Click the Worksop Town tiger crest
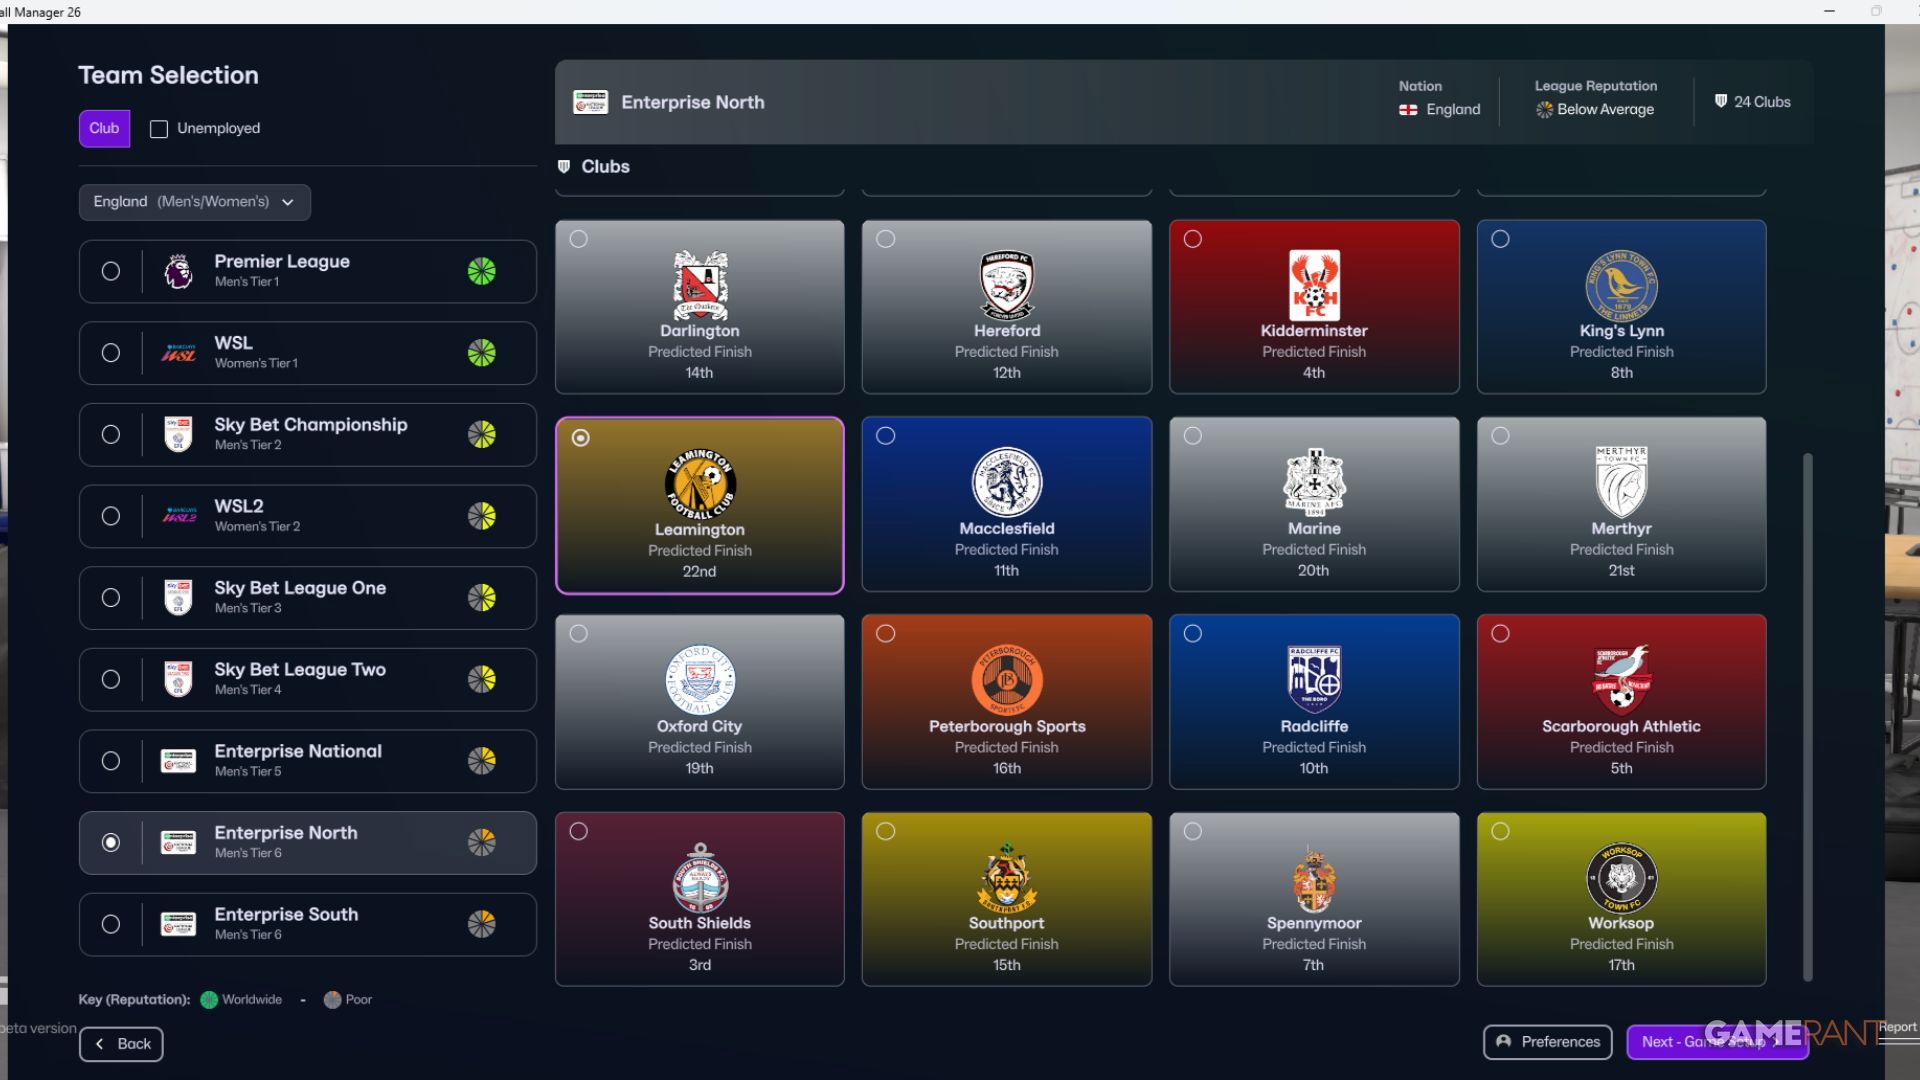Image resolution: width=1920 pixels, height=1080 pixels. click(1621, 878)
